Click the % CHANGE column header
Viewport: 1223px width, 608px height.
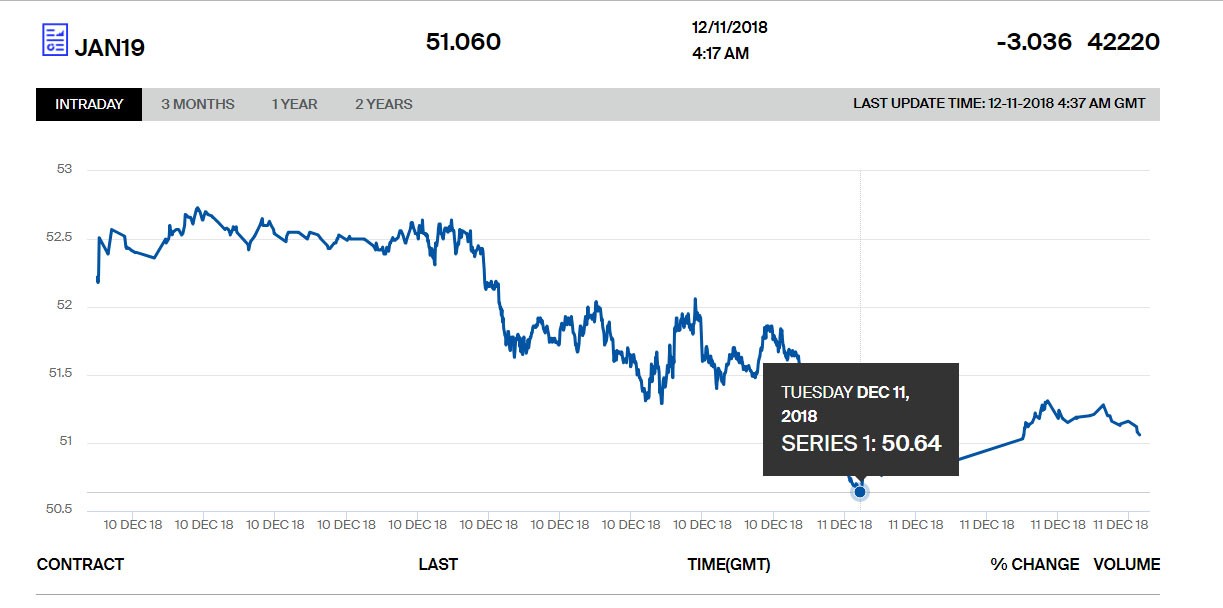1035,564
